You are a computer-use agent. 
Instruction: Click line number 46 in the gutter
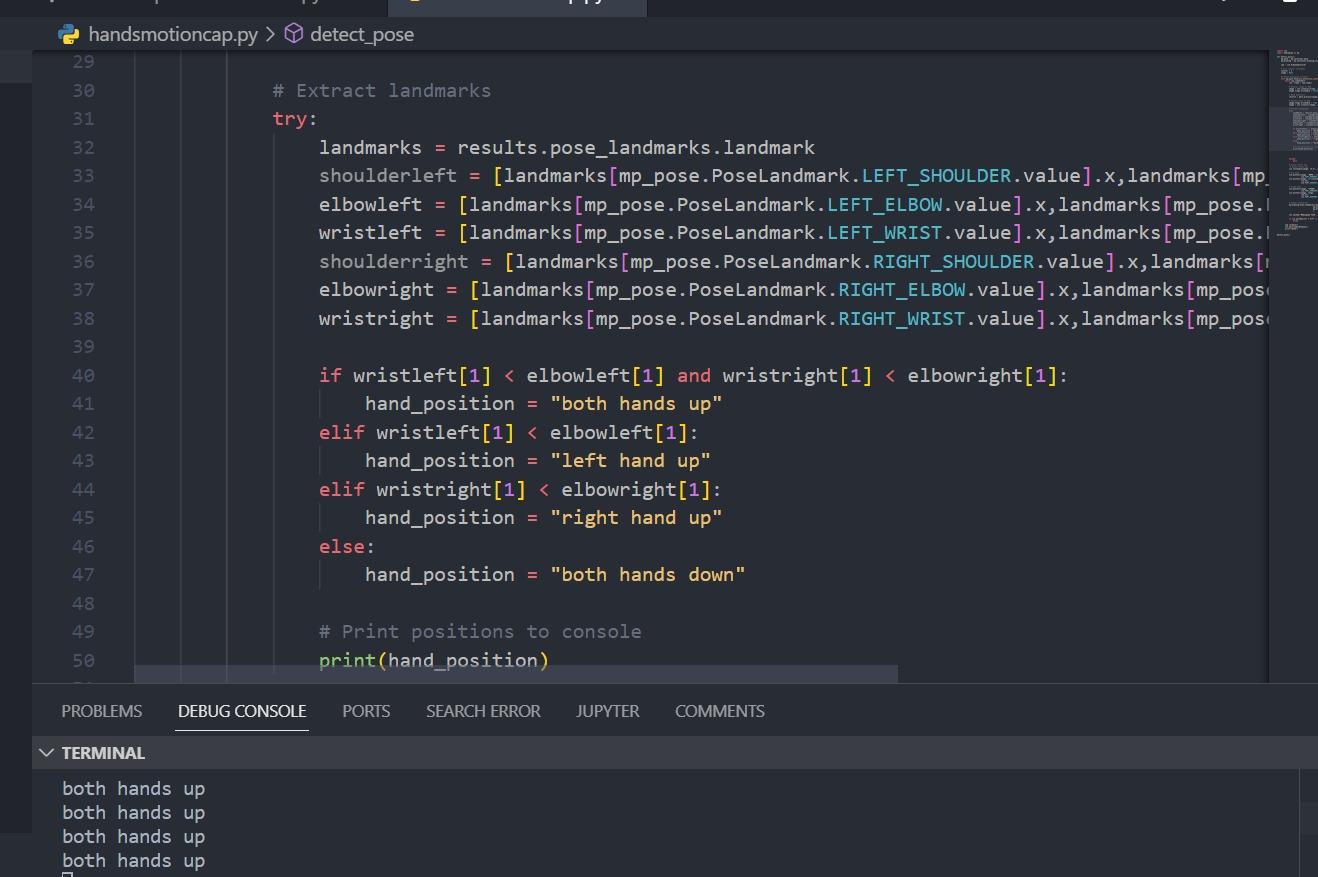point(83,547)
